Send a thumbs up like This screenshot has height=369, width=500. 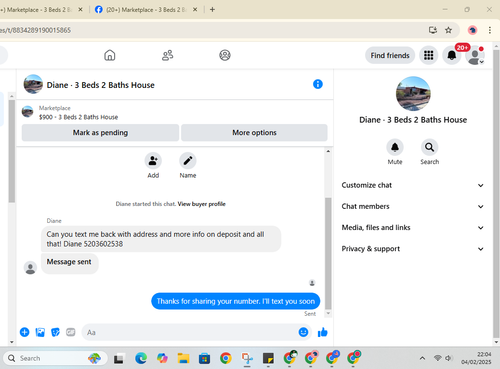point(322,332)
